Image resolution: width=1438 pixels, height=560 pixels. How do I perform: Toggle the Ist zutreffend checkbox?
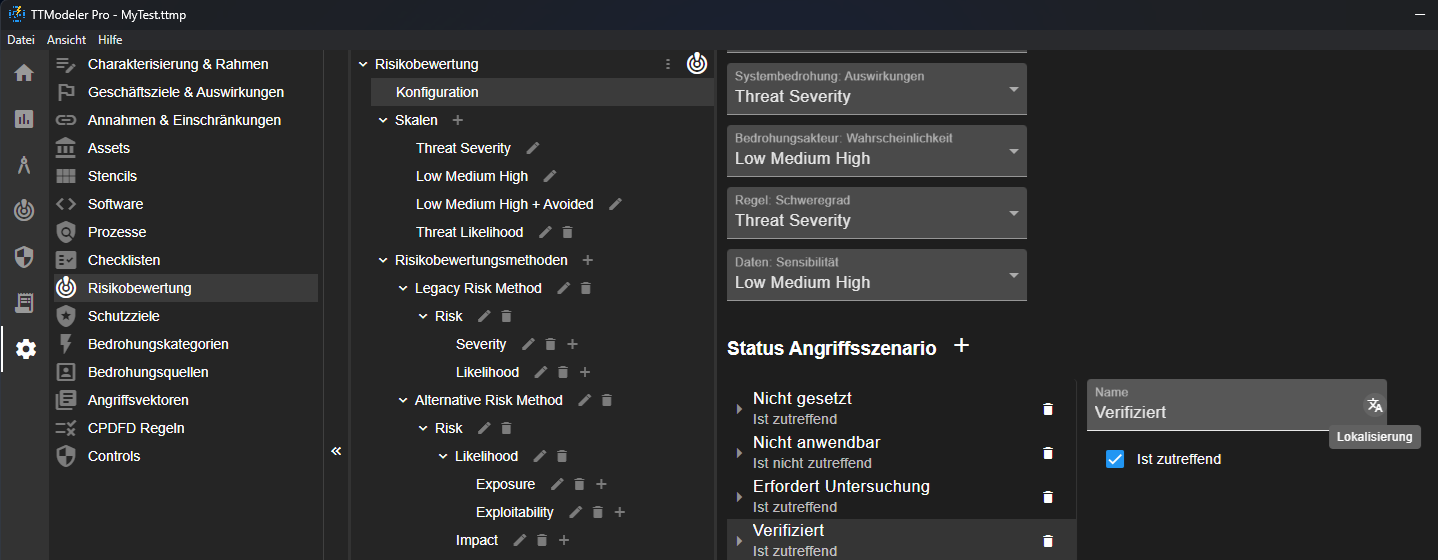(1115, 459)
